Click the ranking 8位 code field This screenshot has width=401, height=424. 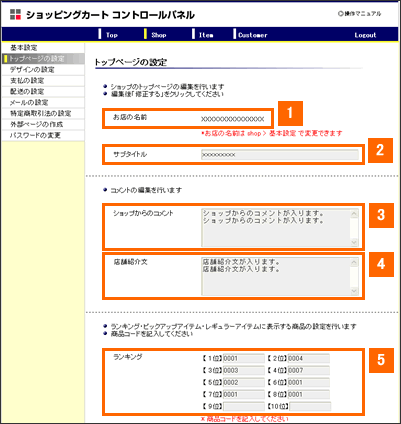click(309, 395)
